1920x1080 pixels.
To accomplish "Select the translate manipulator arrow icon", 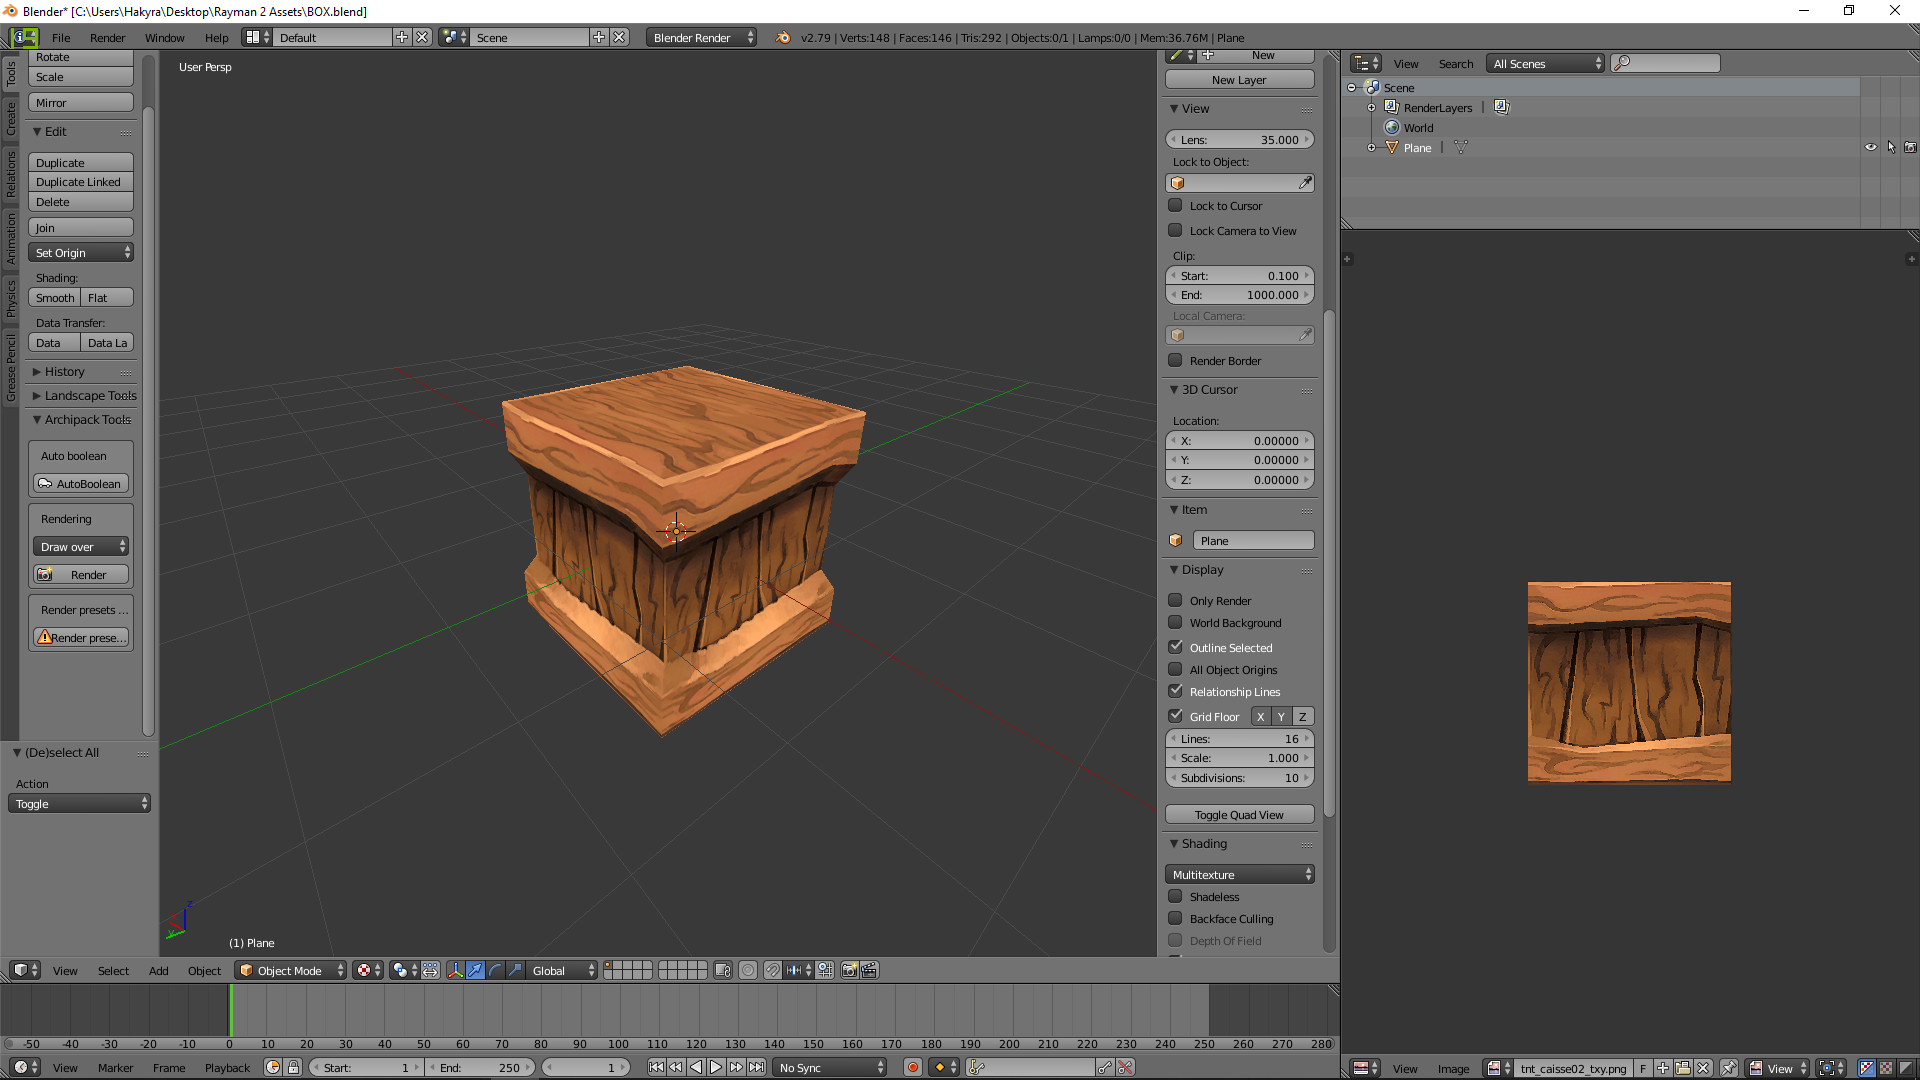I will pos(475,970).
